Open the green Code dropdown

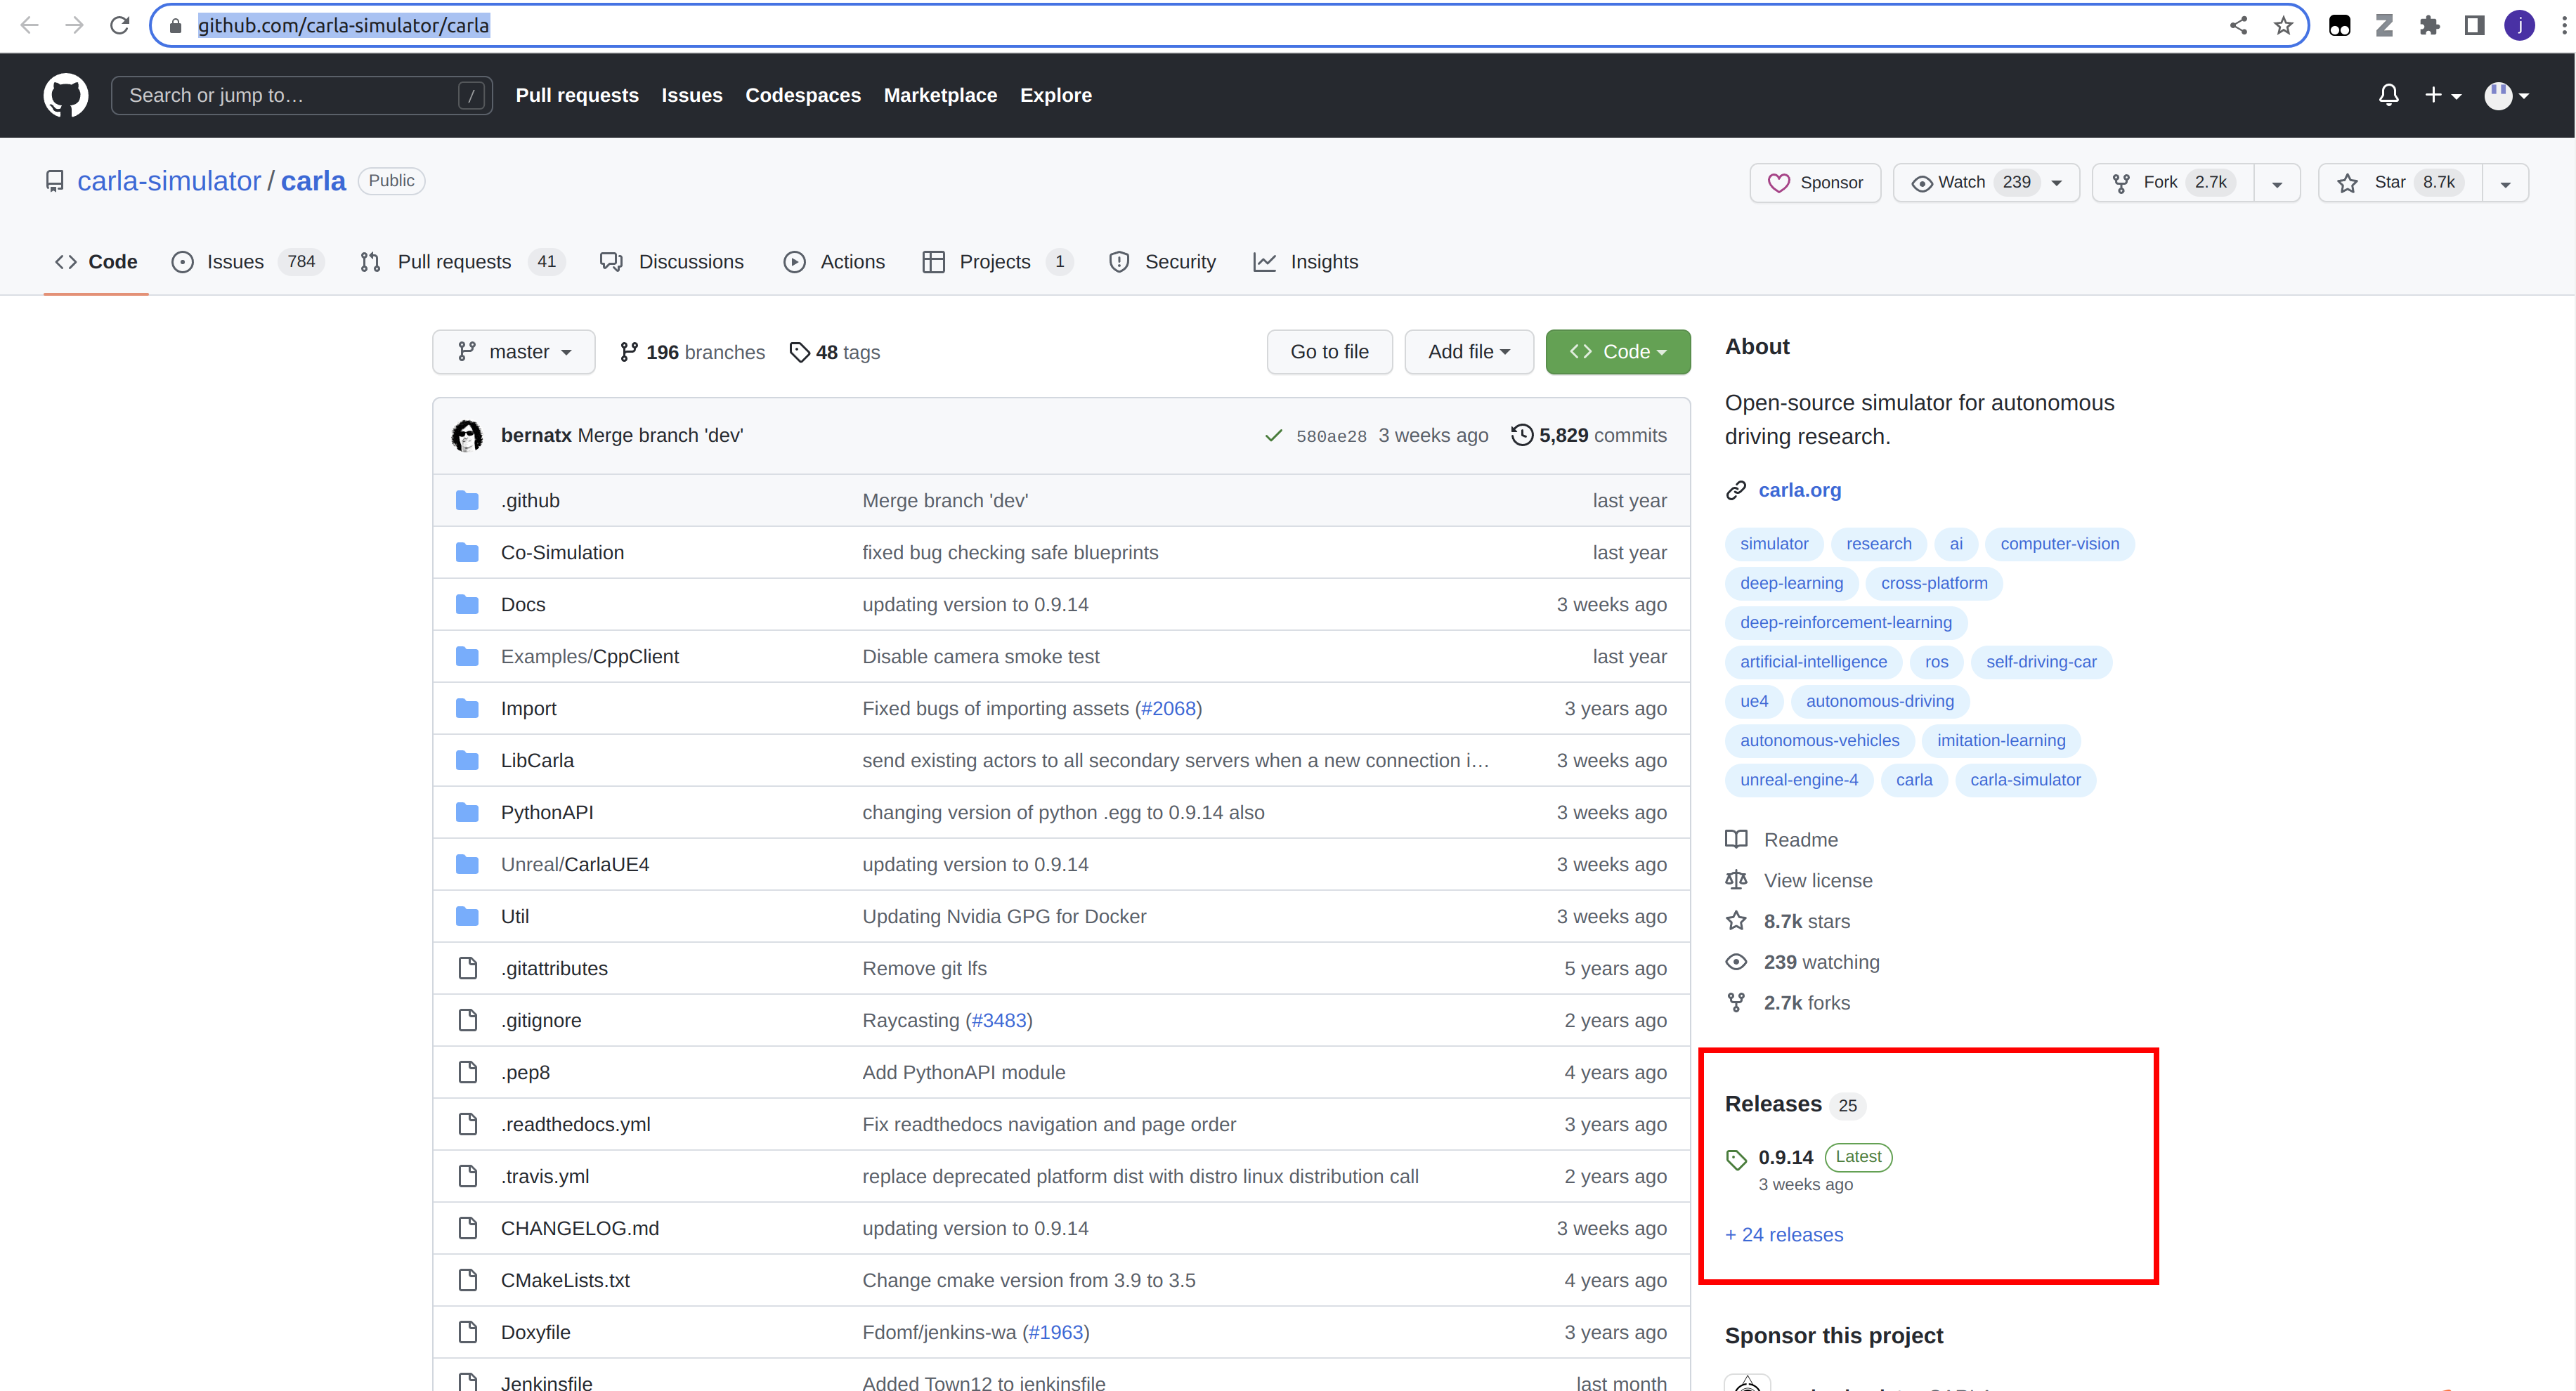coord(1617,352)
